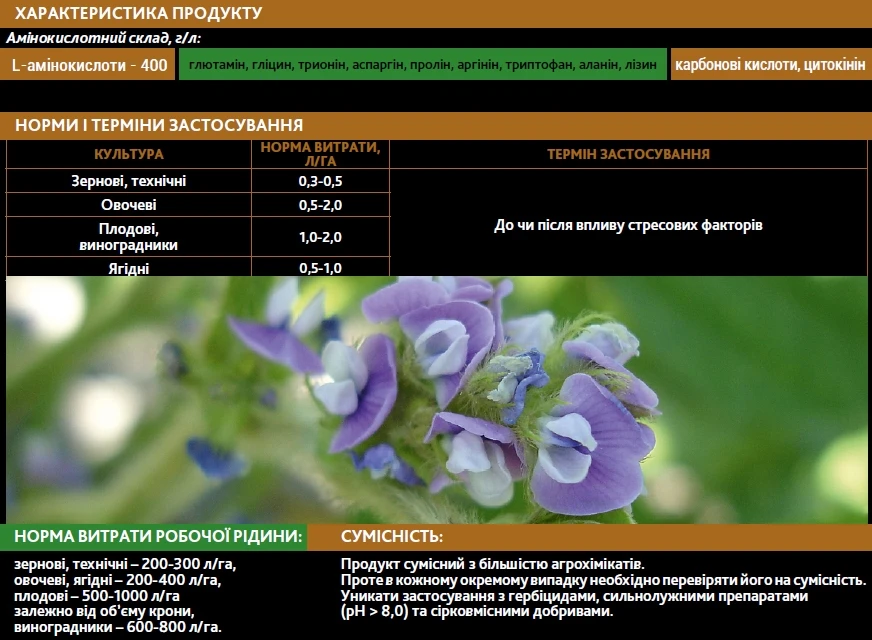The height and width of the screenshot is (640, 872).
Task: Click the green amino acids list box
Action: 422,66
